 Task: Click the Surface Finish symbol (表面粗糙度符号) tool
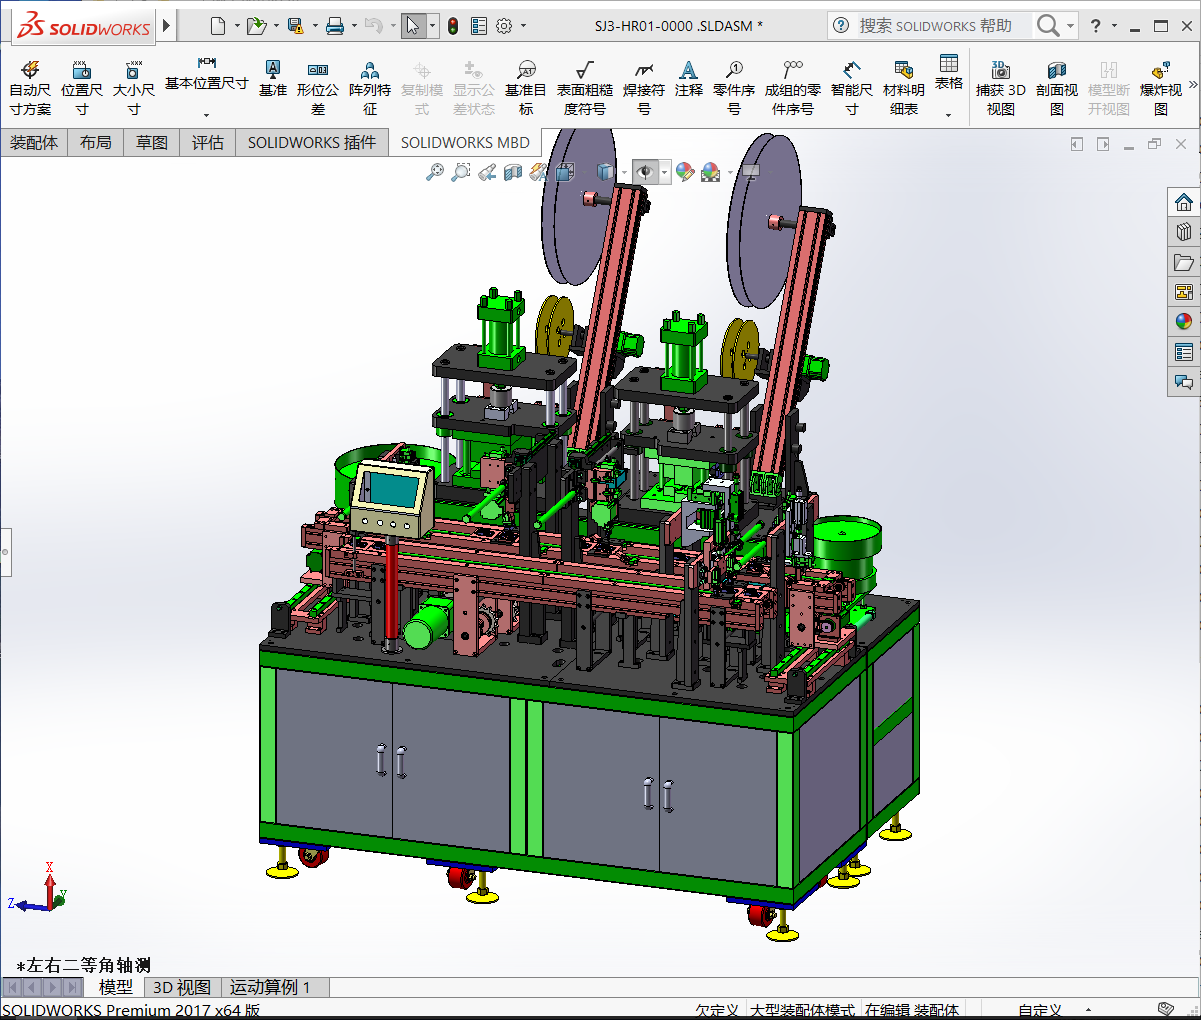585,88
